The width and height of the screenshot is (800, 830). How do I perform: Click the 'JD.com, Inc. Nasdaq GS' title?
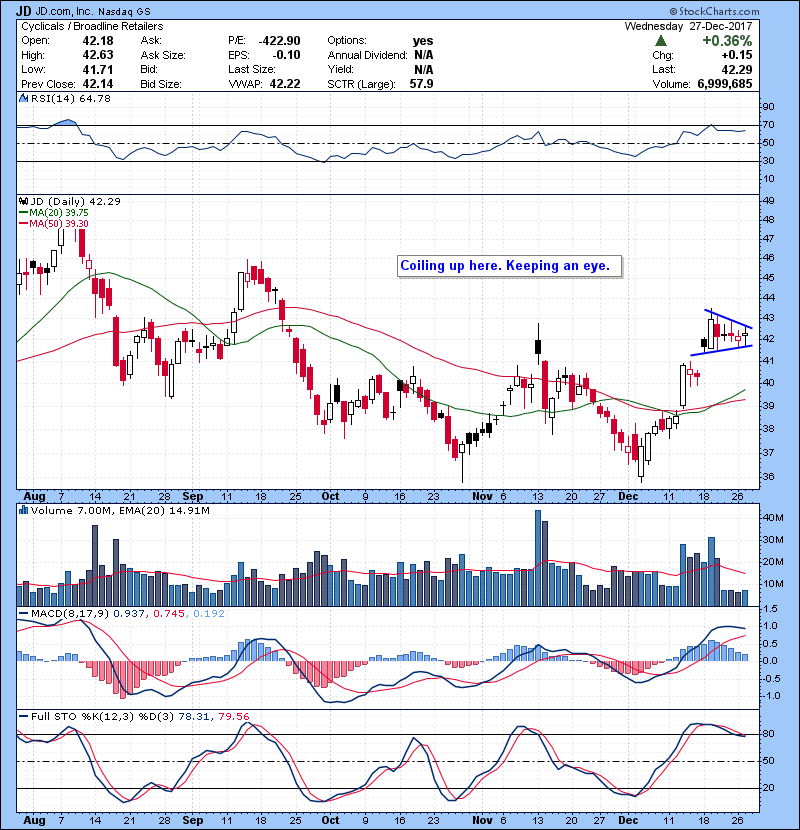coord(93,11)
